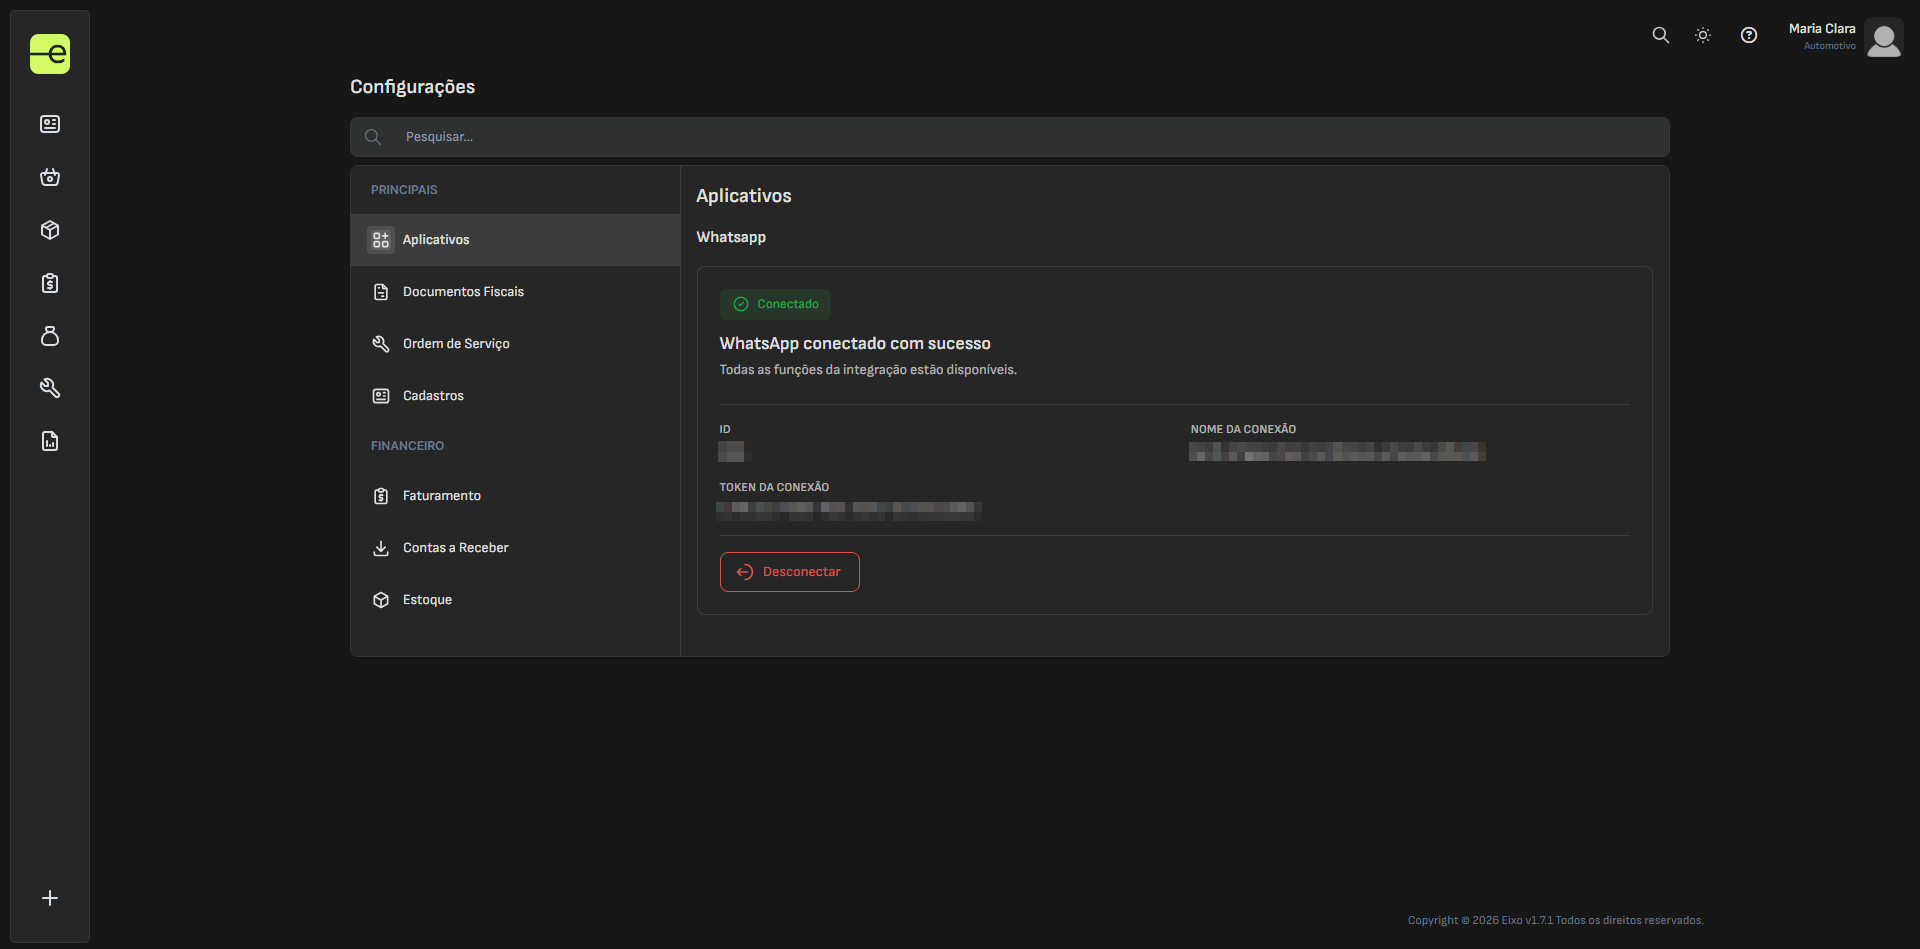1920x949 pixels.
Task: Toggle light theme with sun icon
Action: point(1703,35)
